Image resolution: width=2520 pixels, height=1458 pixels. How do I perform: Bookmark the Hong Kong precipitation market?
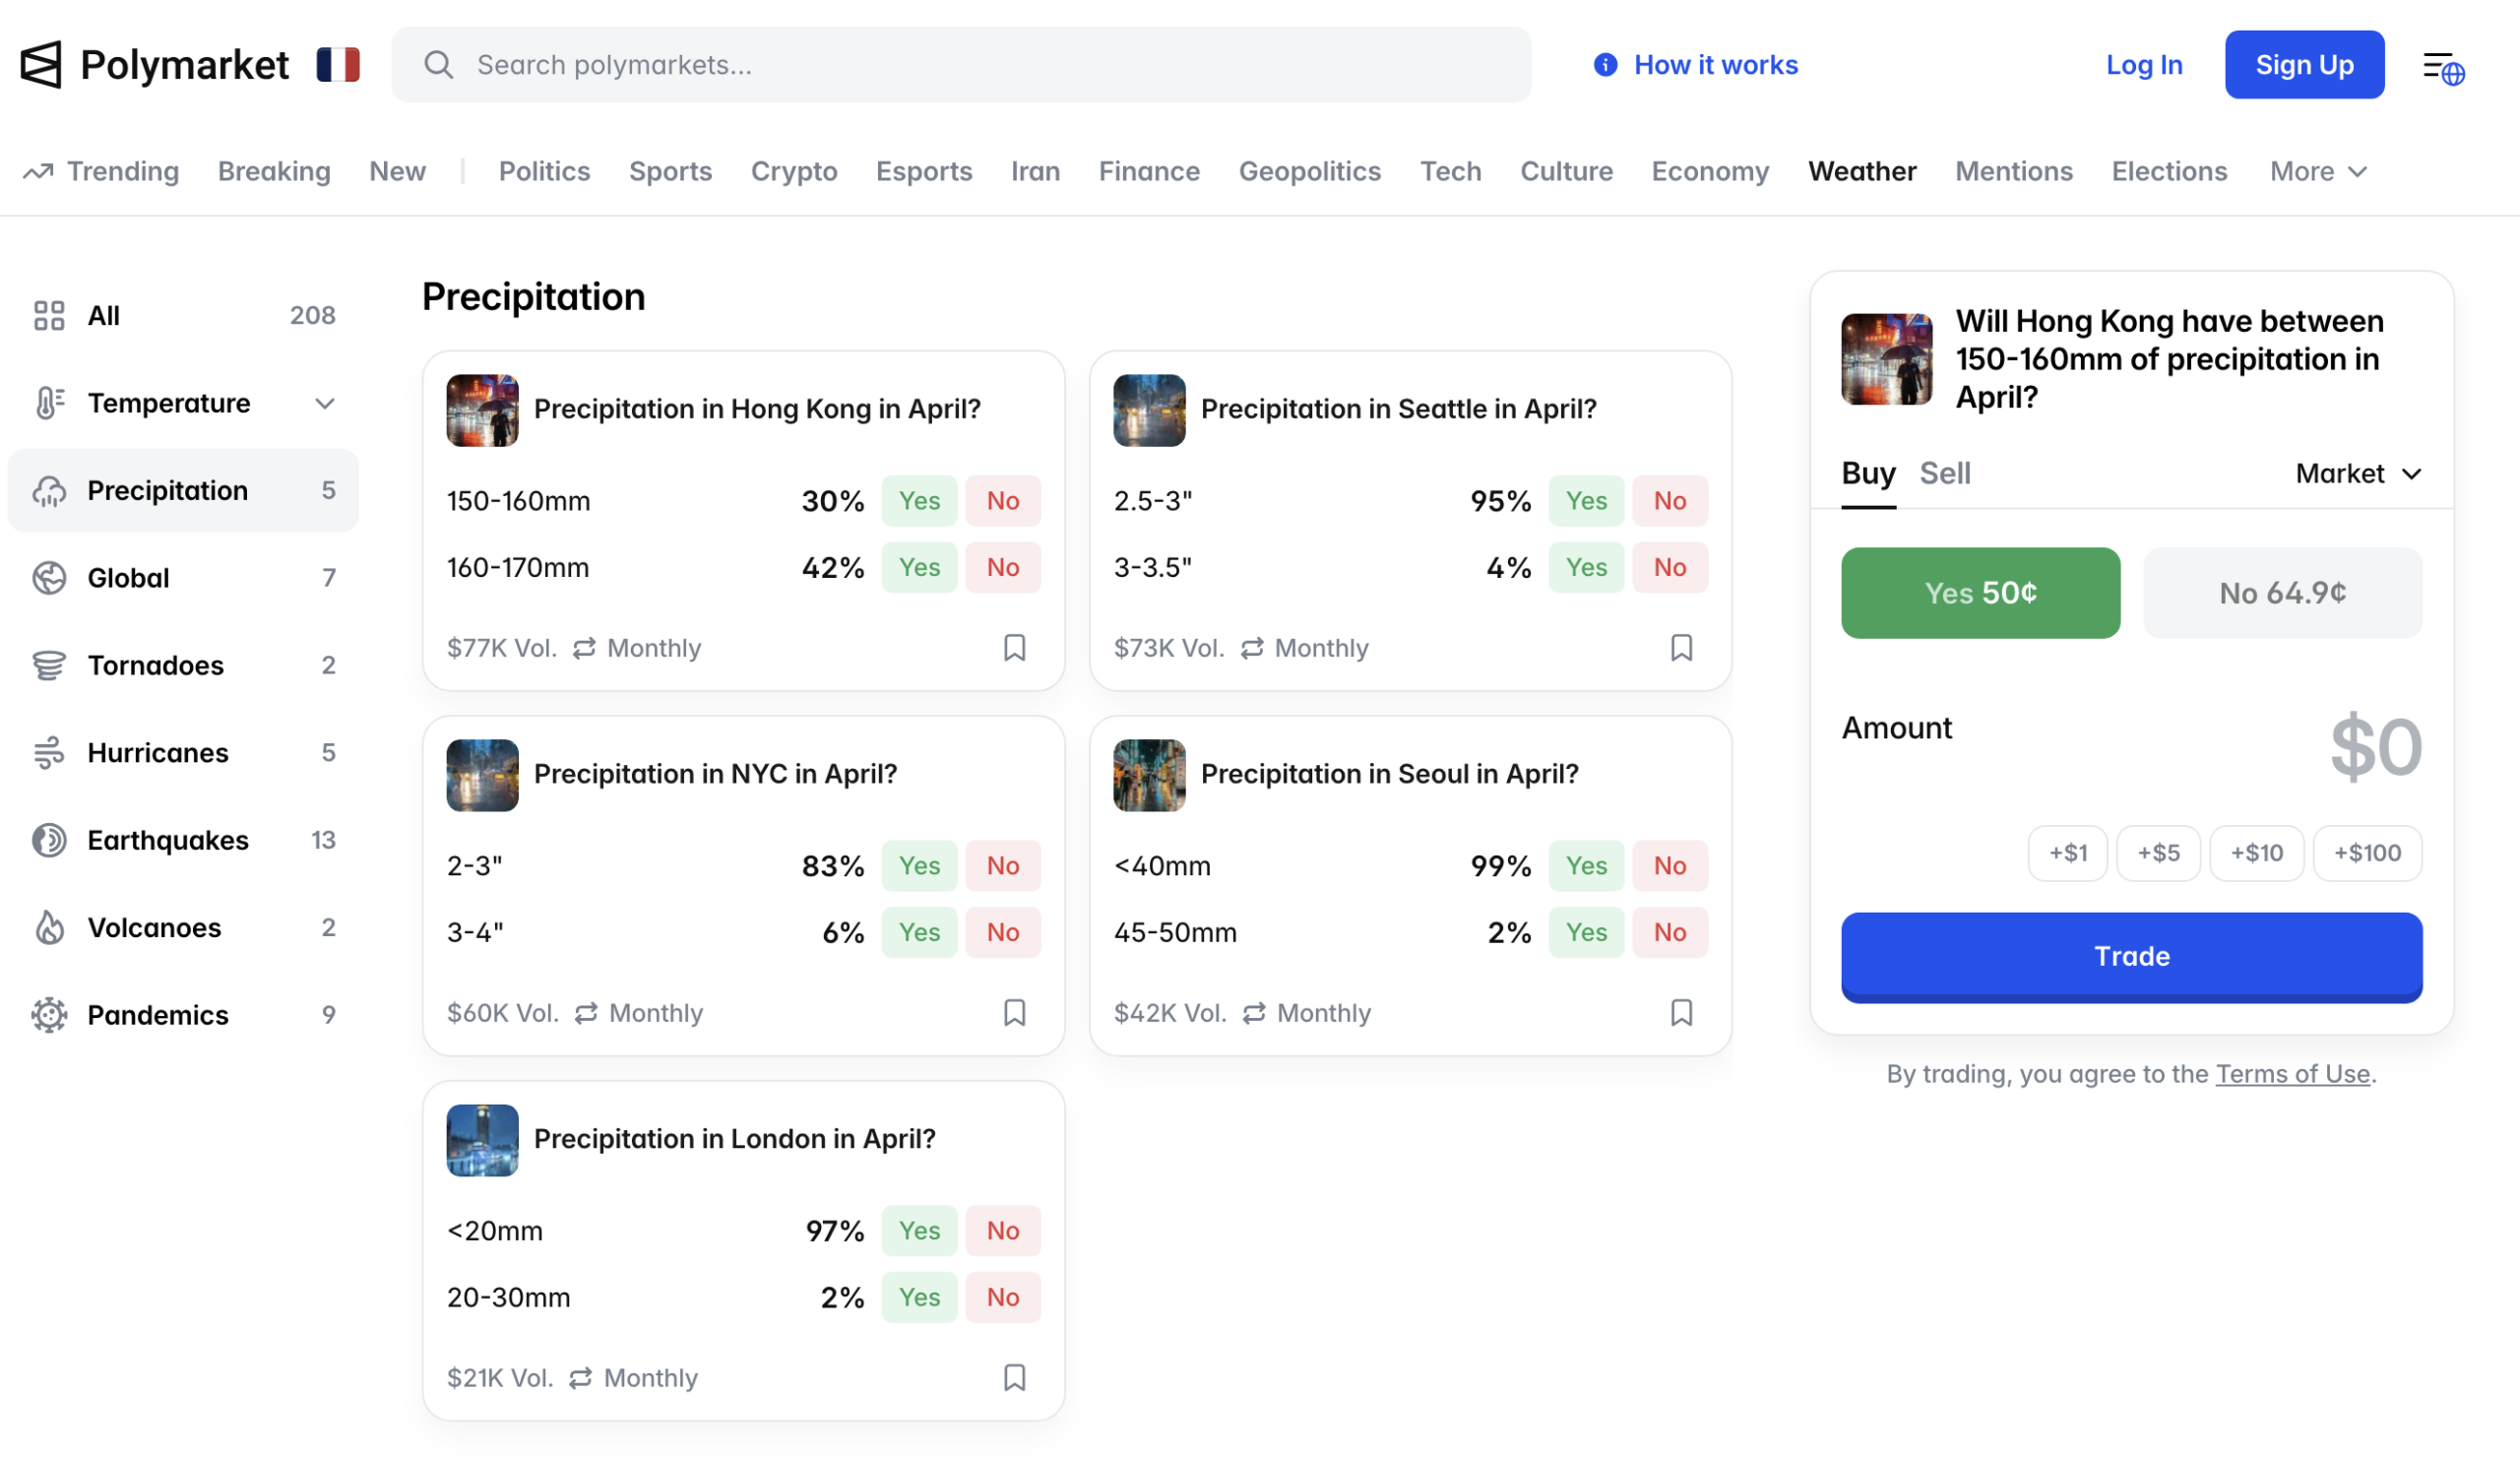1014,647
